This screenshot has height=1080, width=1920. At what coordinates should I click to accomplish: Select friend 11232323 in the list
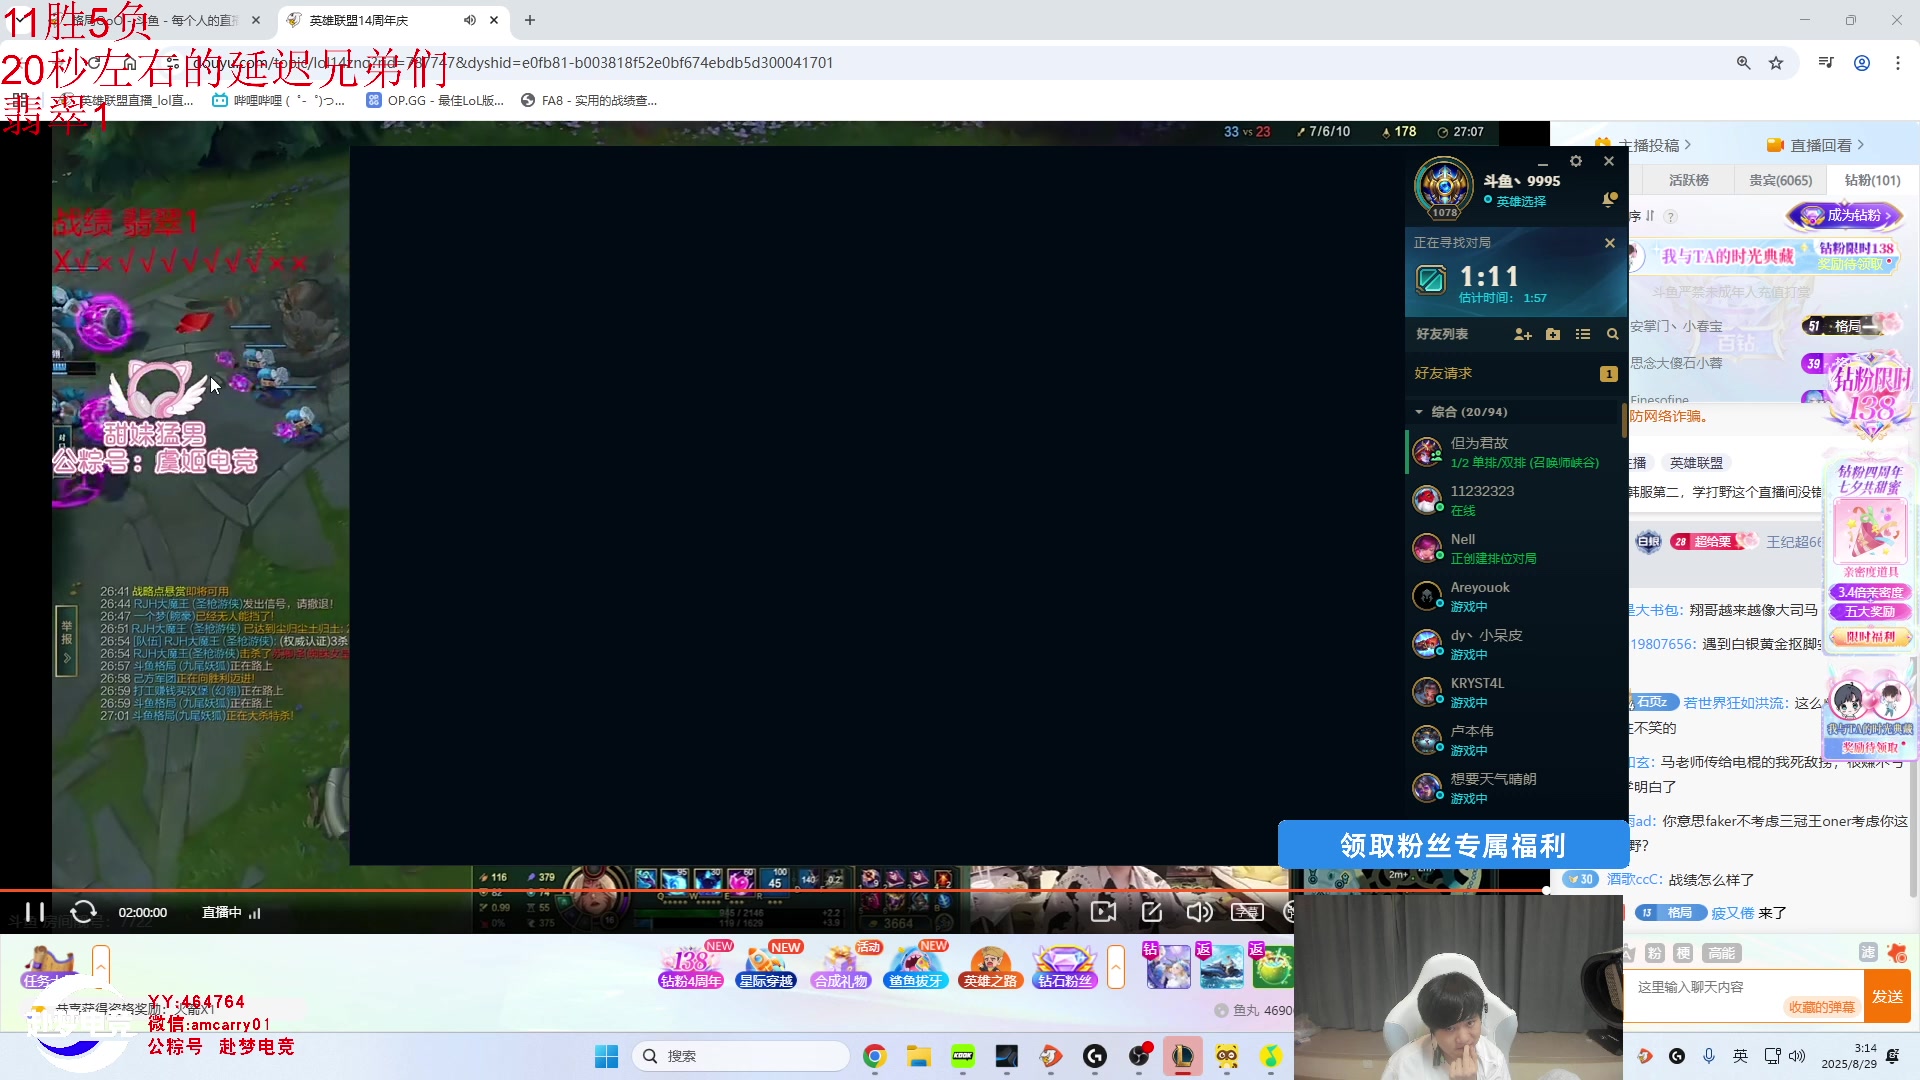[x=1515, y=500]
